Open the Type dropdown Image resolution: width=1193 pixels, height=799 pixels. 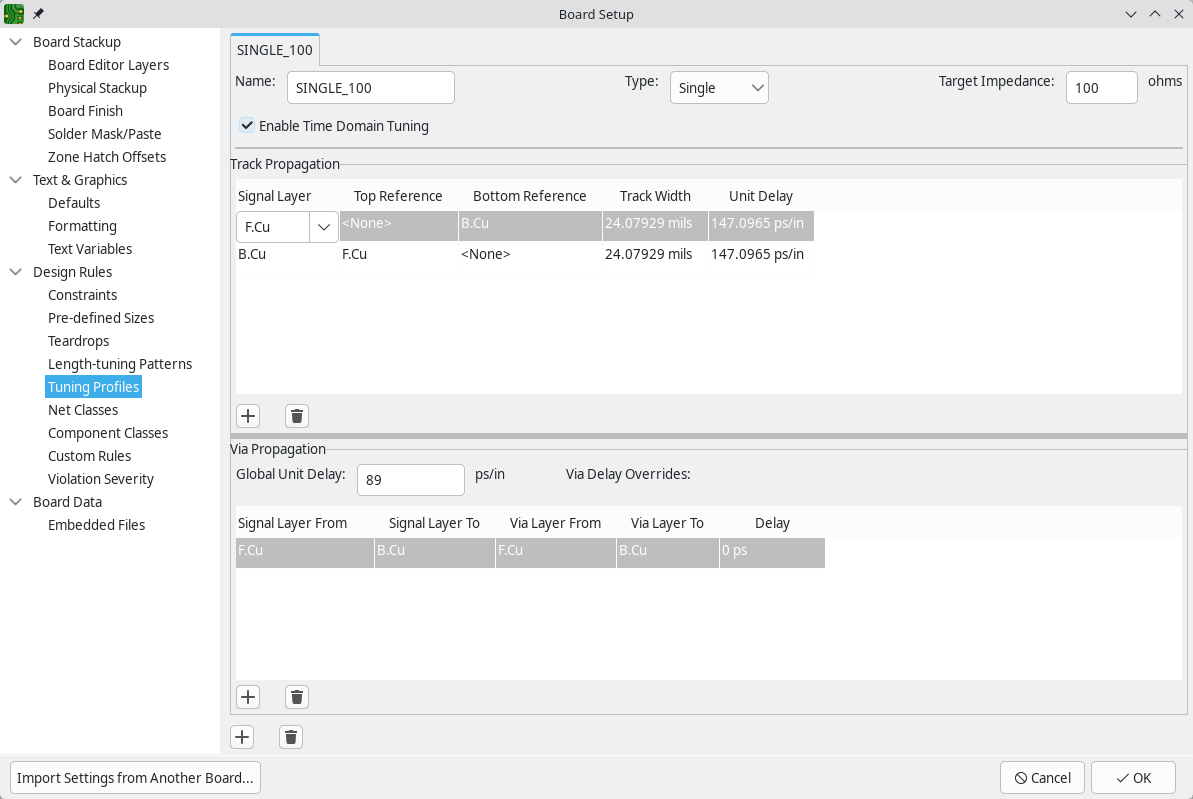pos(718,88)
